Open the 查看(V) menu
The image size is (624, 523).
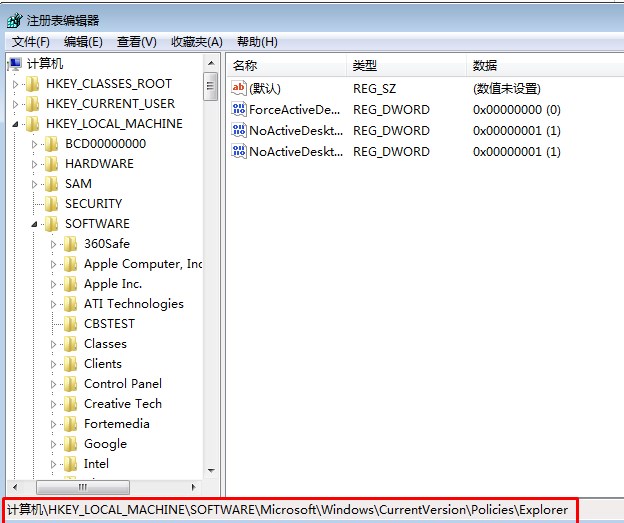tap(136, 41)
